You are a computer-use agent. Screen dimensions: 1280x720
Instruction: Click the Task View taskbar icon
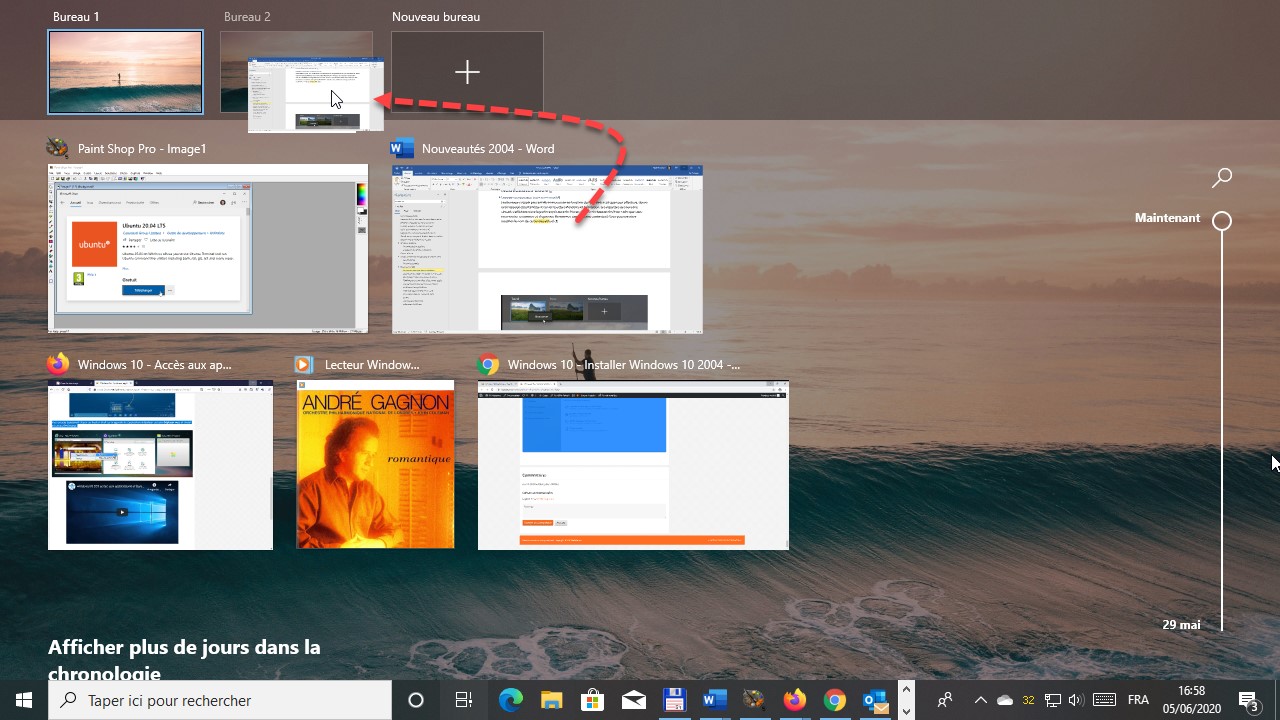tap(464, 700)
